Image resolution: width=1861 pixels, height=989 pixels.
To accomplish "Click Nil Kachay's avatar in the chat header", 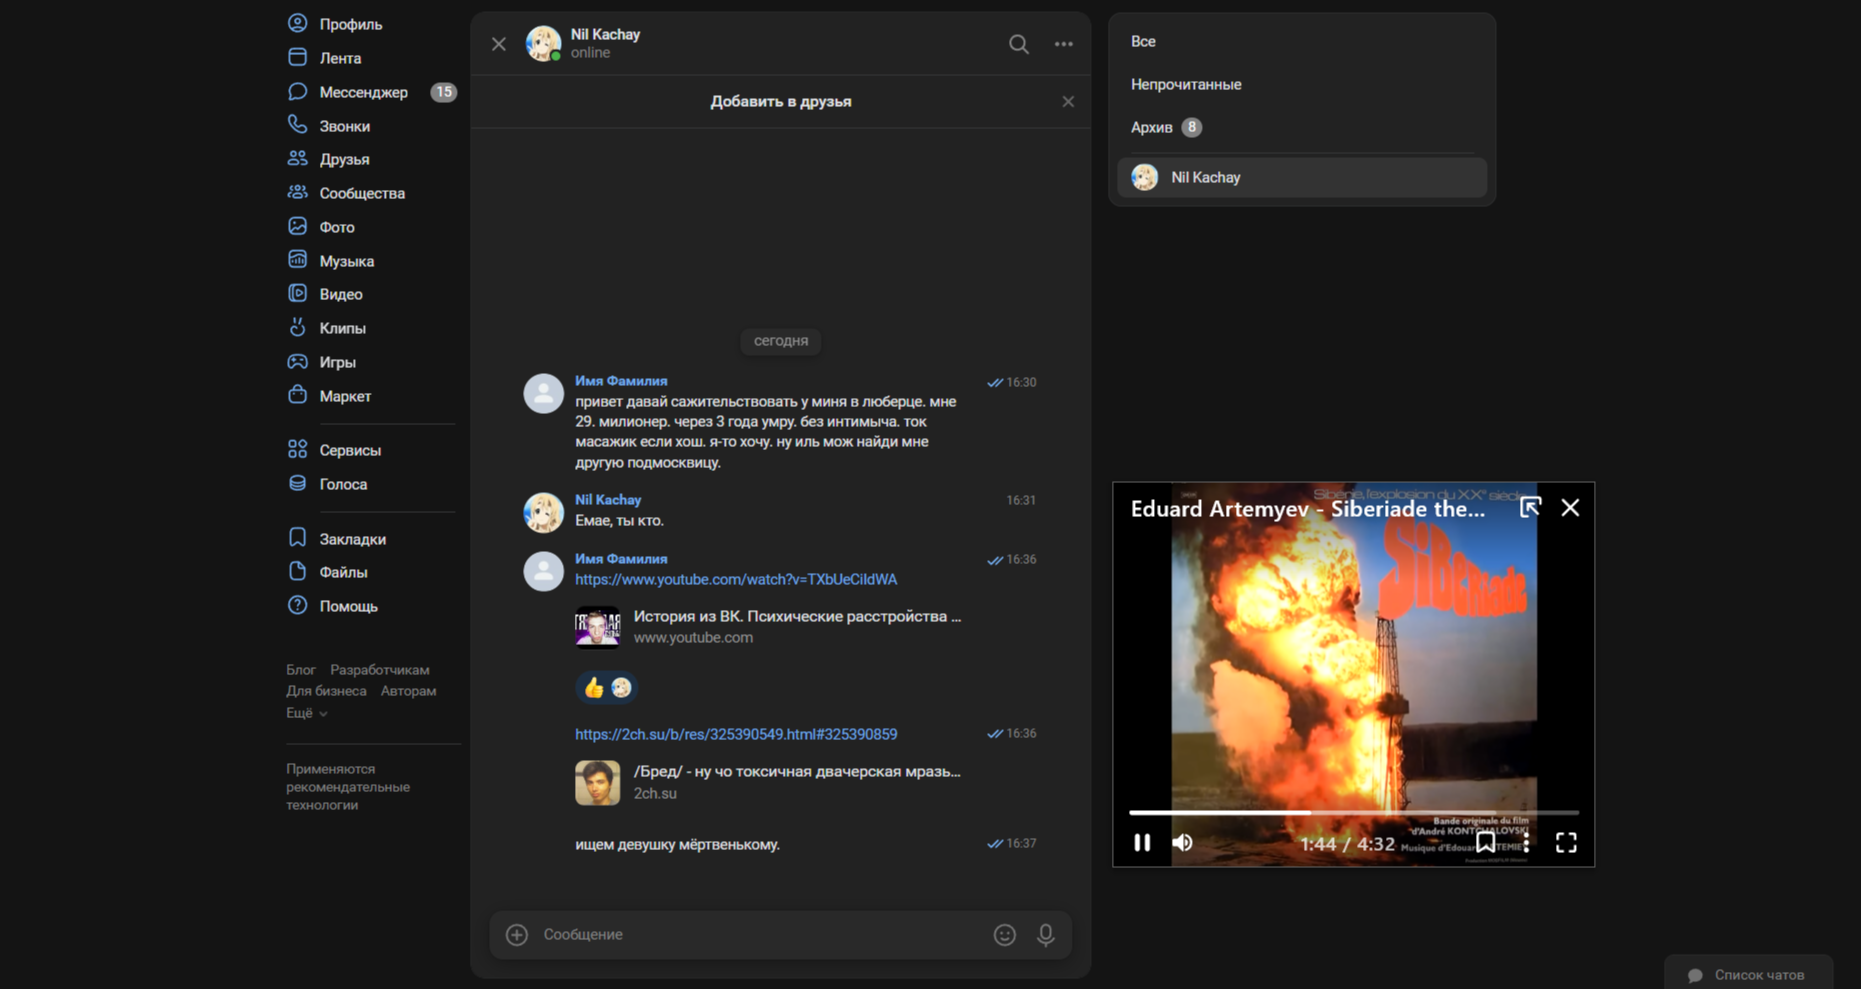I will 543,44.
